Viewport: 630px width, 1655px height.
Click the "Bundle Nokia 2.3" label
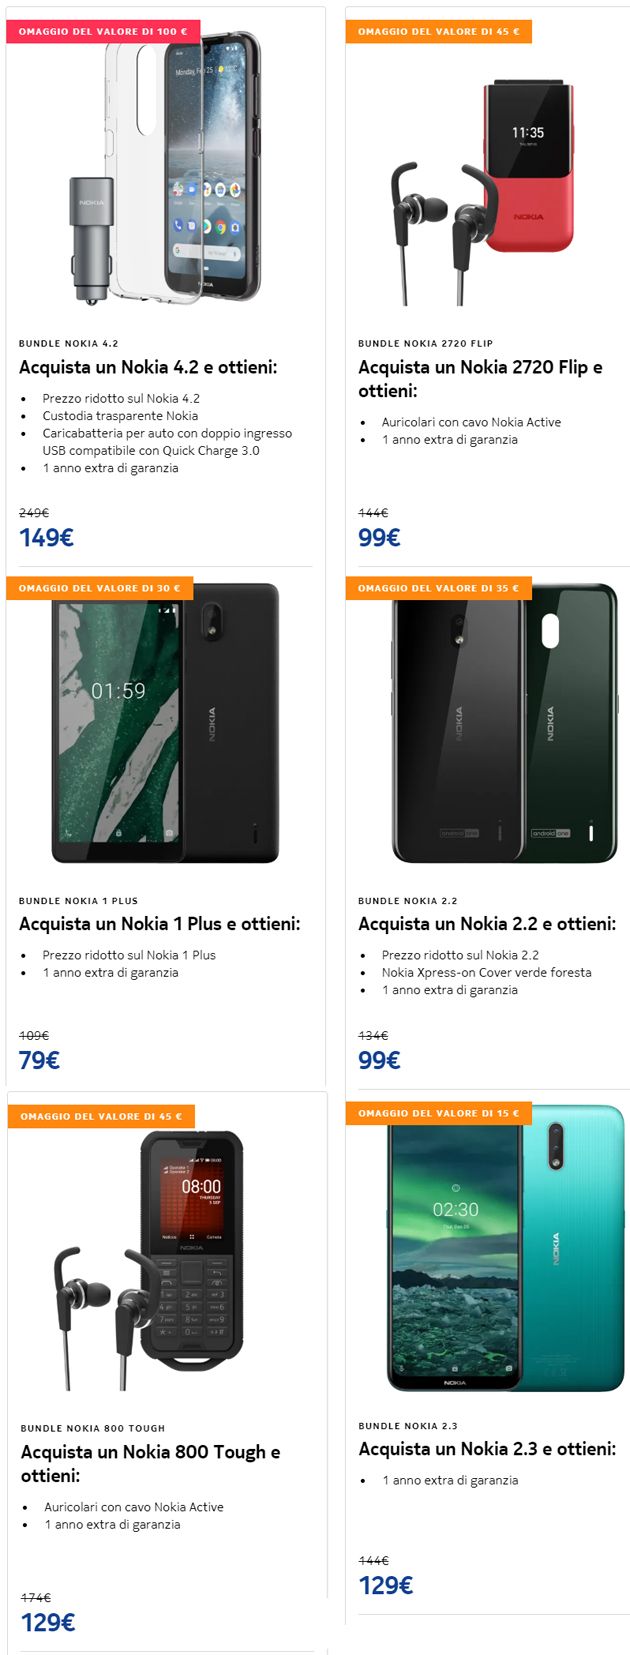tap(408, 1426)
